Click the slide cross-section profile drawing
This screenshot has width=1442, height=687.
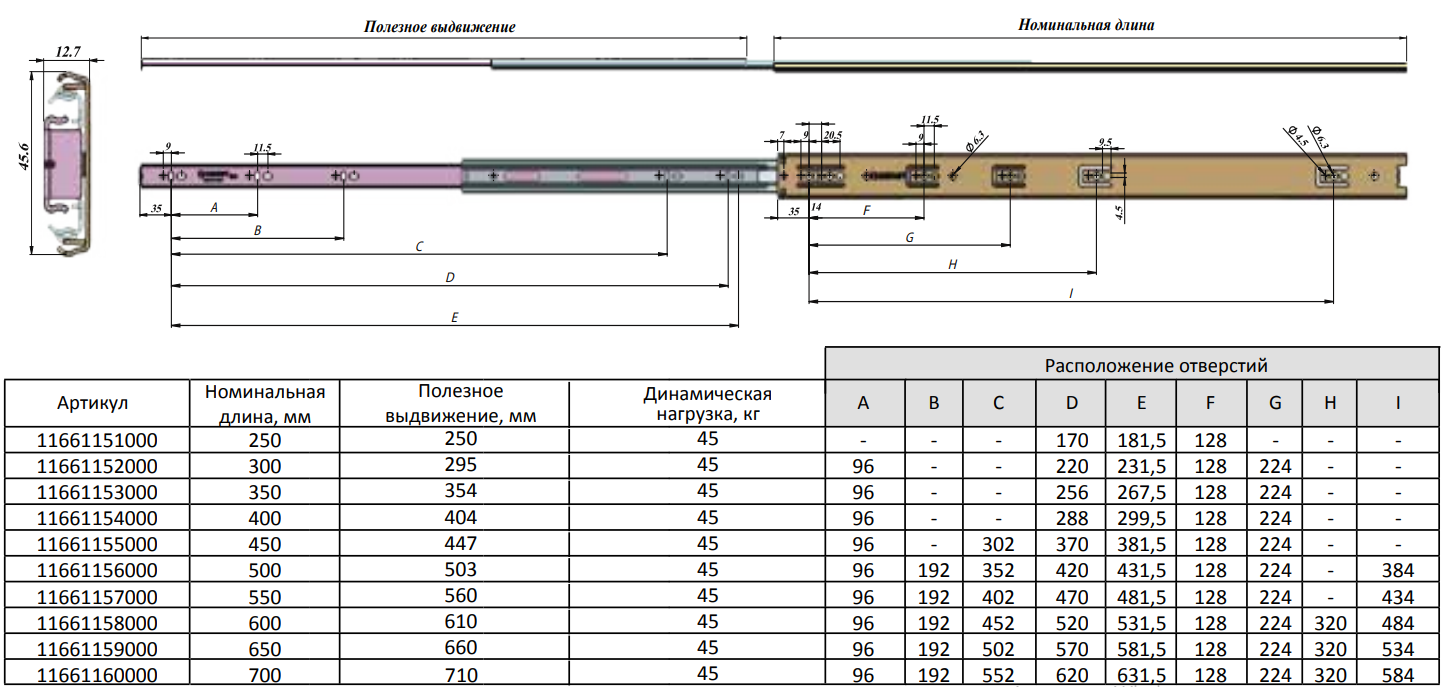[x=67, y=163]
